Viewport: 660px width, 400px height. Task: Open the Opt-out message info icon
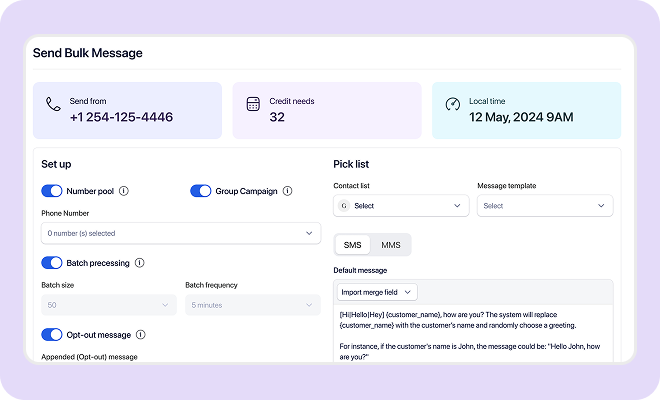[141, 334]
